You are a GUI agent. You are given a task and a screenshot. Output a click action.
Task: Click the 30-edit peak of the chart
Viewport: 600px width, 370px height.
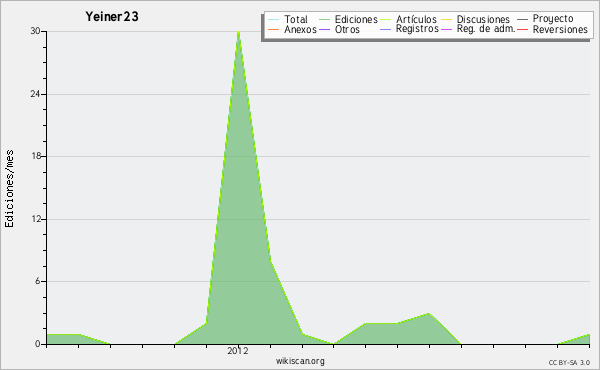point(238,32)
